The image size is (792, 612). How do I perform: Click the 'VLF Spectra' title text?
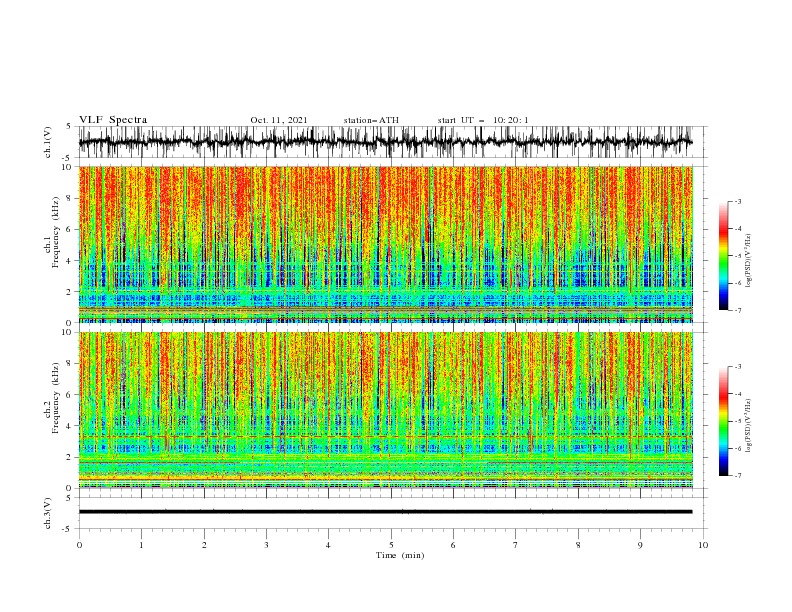pyautogui.click(x=113, y=120)
